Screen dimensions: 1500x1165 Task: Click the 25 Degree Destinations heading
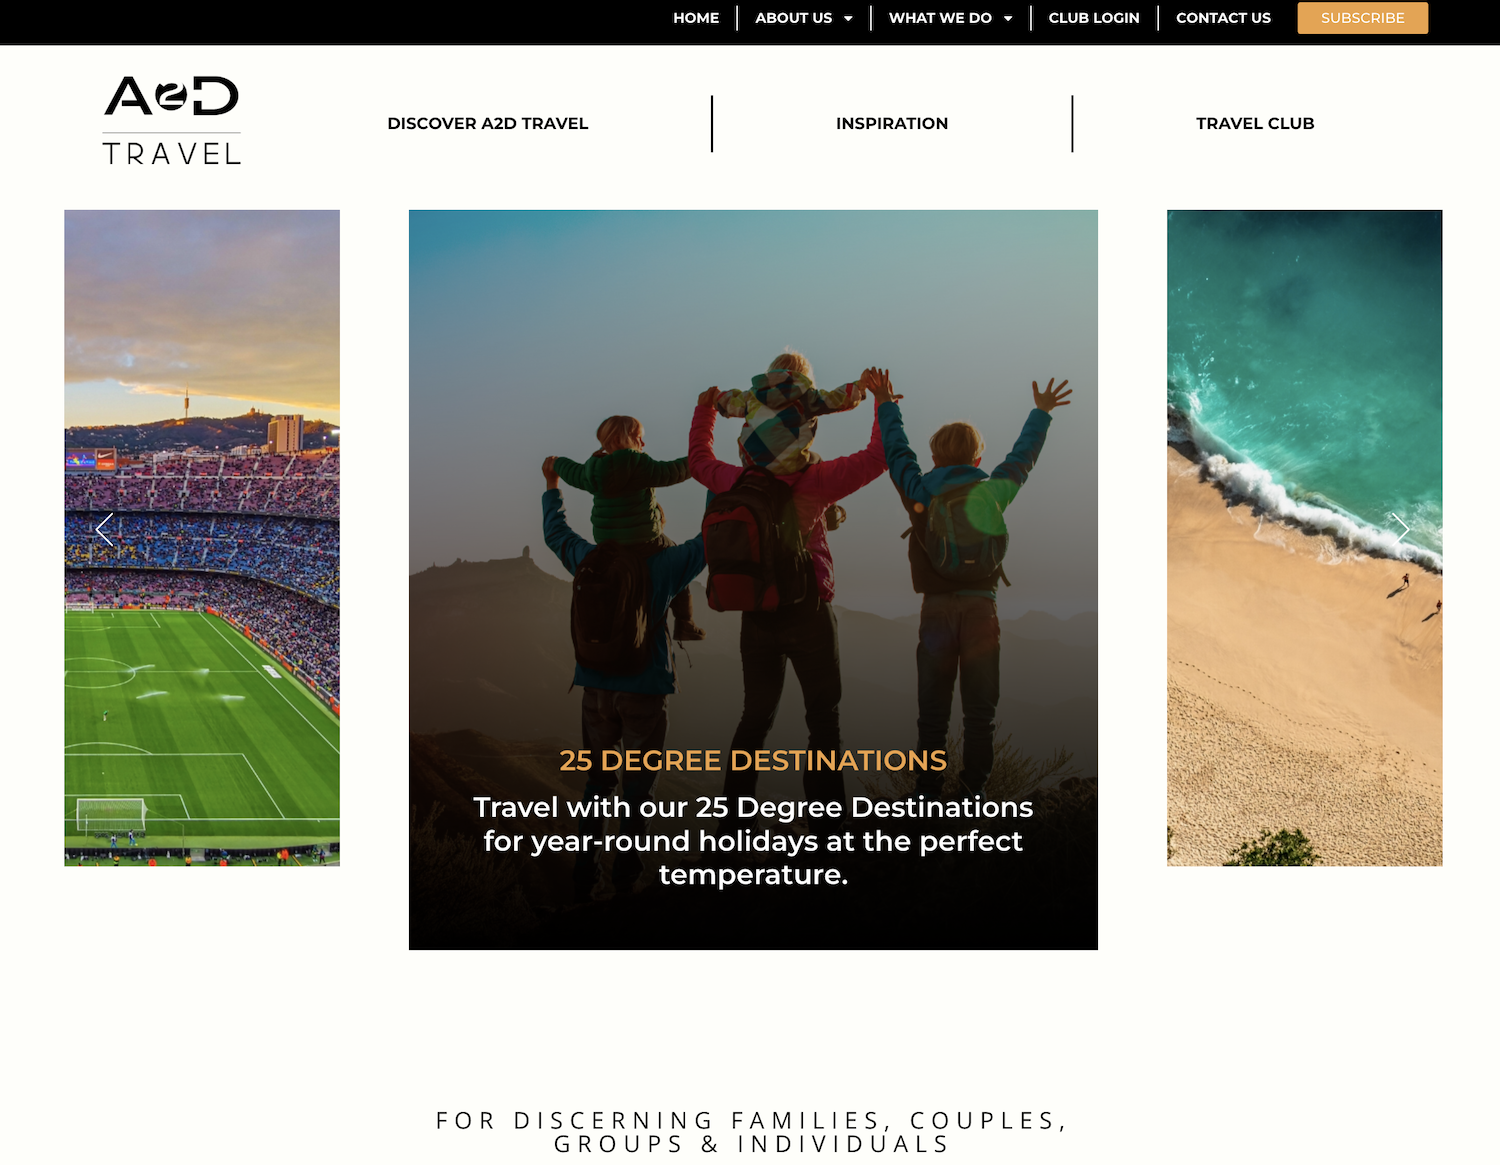[x=753, y=761]
